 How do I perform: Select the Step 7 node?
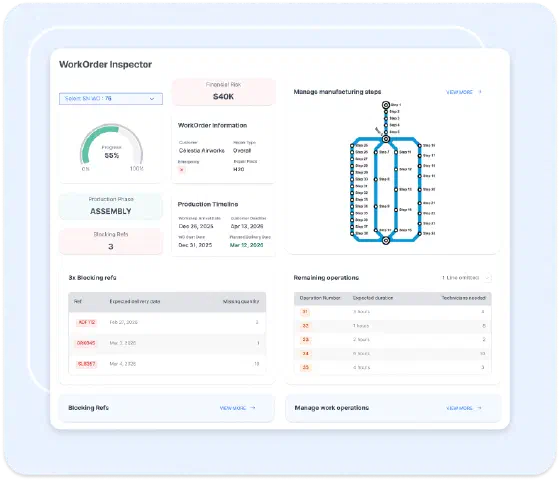point(376,152)
